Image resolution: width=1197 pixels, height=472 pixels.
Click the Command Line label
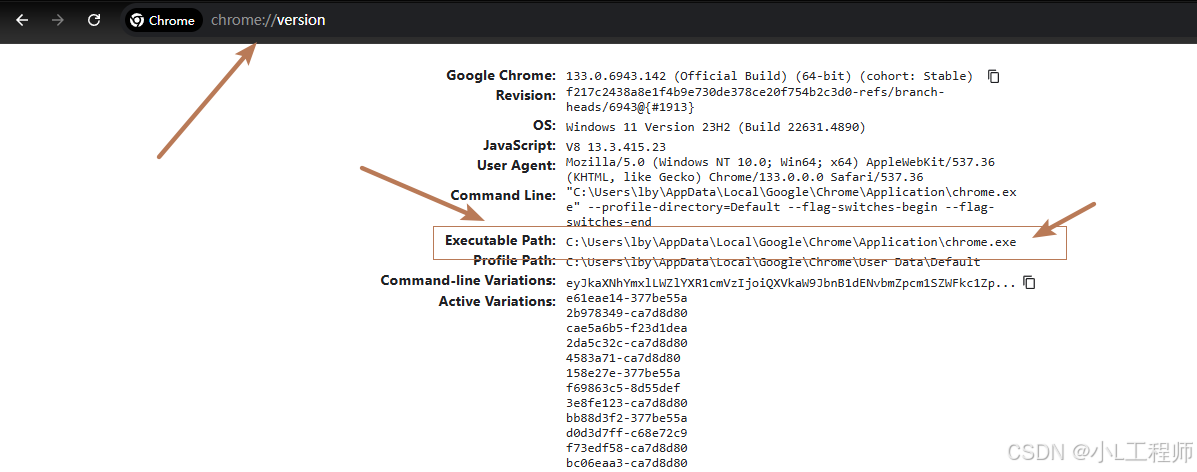[503, 196]
